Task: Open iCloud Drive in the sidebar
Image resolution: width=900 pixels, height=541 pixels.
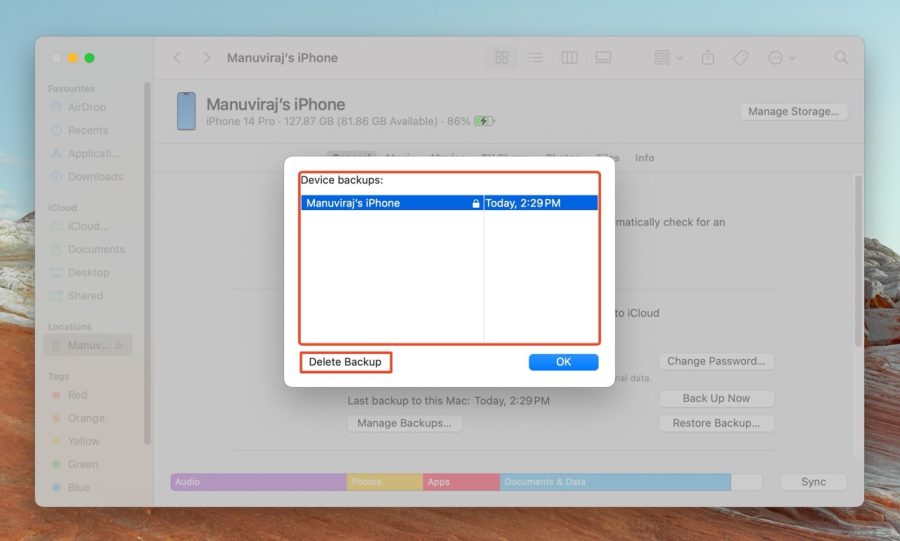Action: coord(79,226)
